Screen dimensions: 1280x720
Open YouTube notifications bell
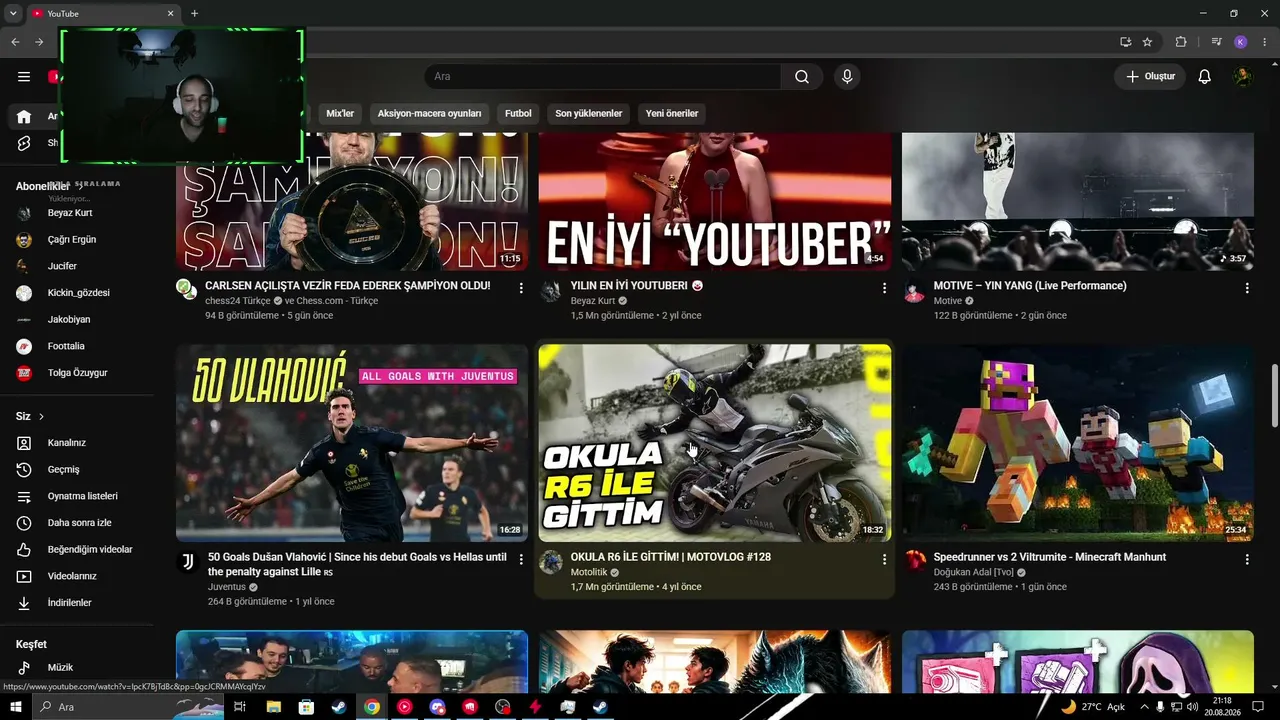pyautogui.click(x=1205, y=77)
